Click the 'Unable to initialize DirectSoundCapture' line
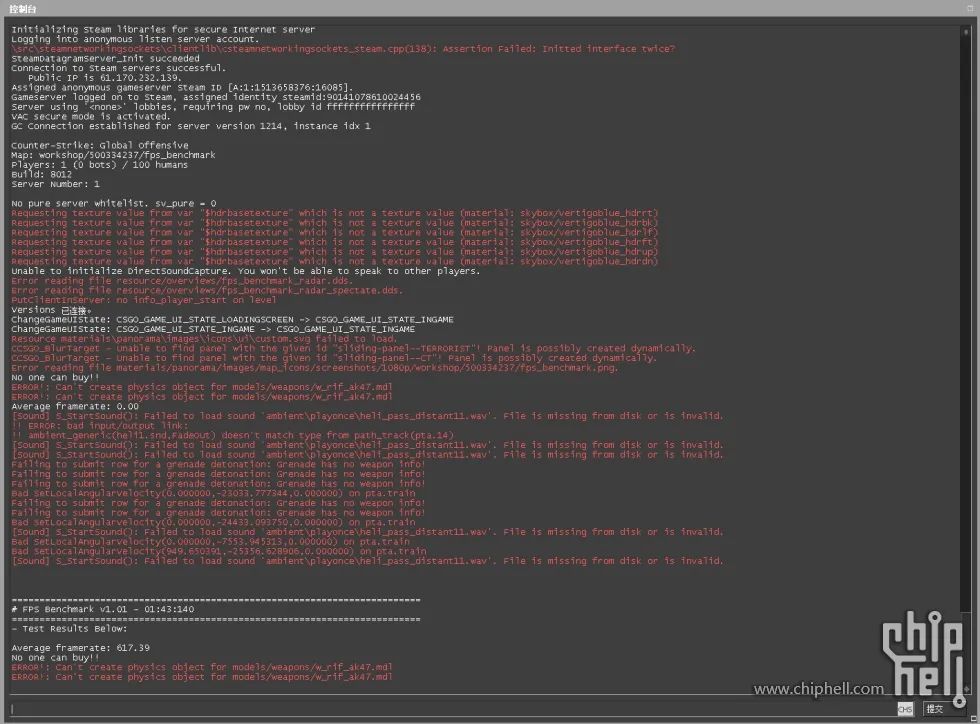The image size is (980, 724). point(246,271)
